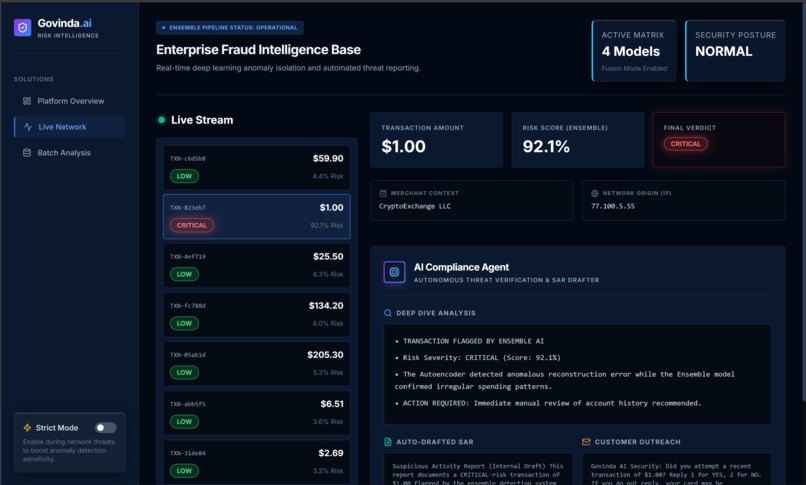Click the LOW badge on the $134.20 transaction

(184, 323)
